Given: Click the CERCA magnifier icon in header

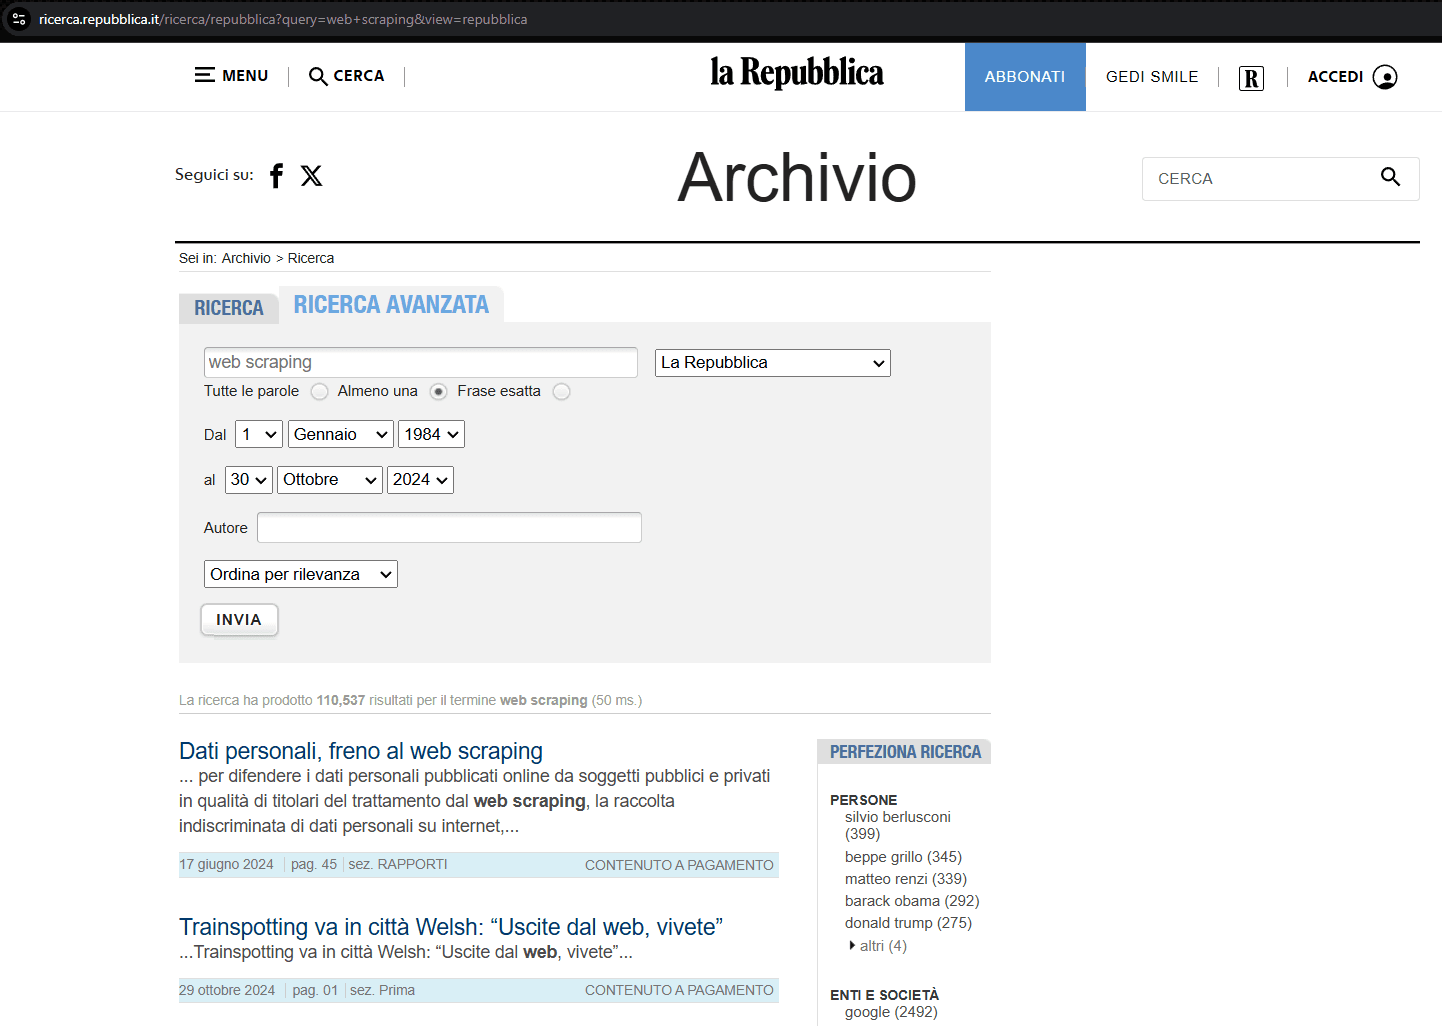Looking at the screenshot, I should [318, 76].
